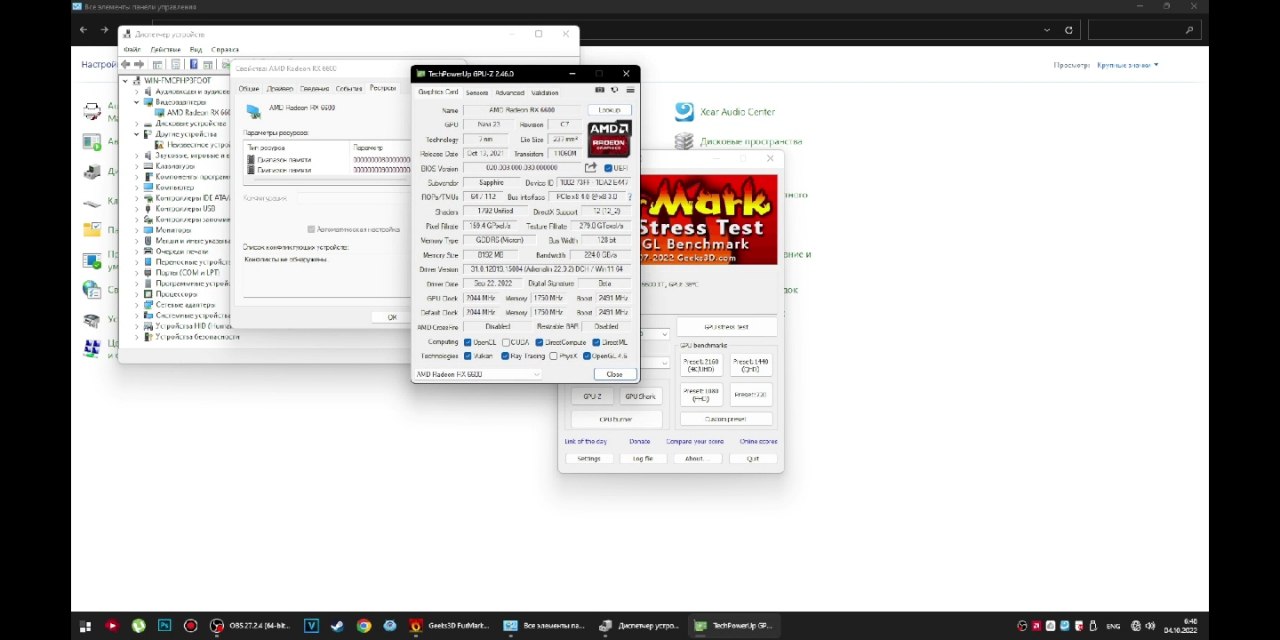Open the Драйвер tab in Properties dialog
This screenshot has height=640, width=1280.
280,88
